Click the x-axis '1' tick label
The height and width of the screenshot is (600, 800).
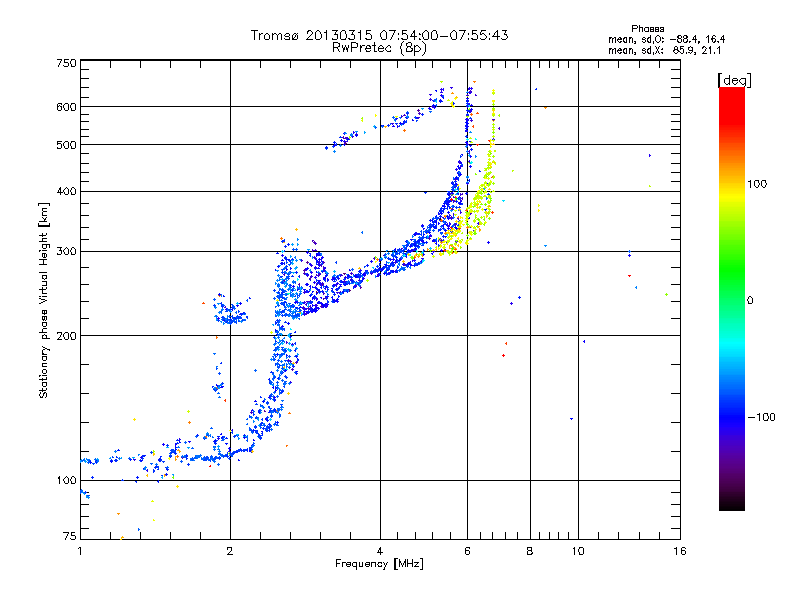[x=80, y=551]
